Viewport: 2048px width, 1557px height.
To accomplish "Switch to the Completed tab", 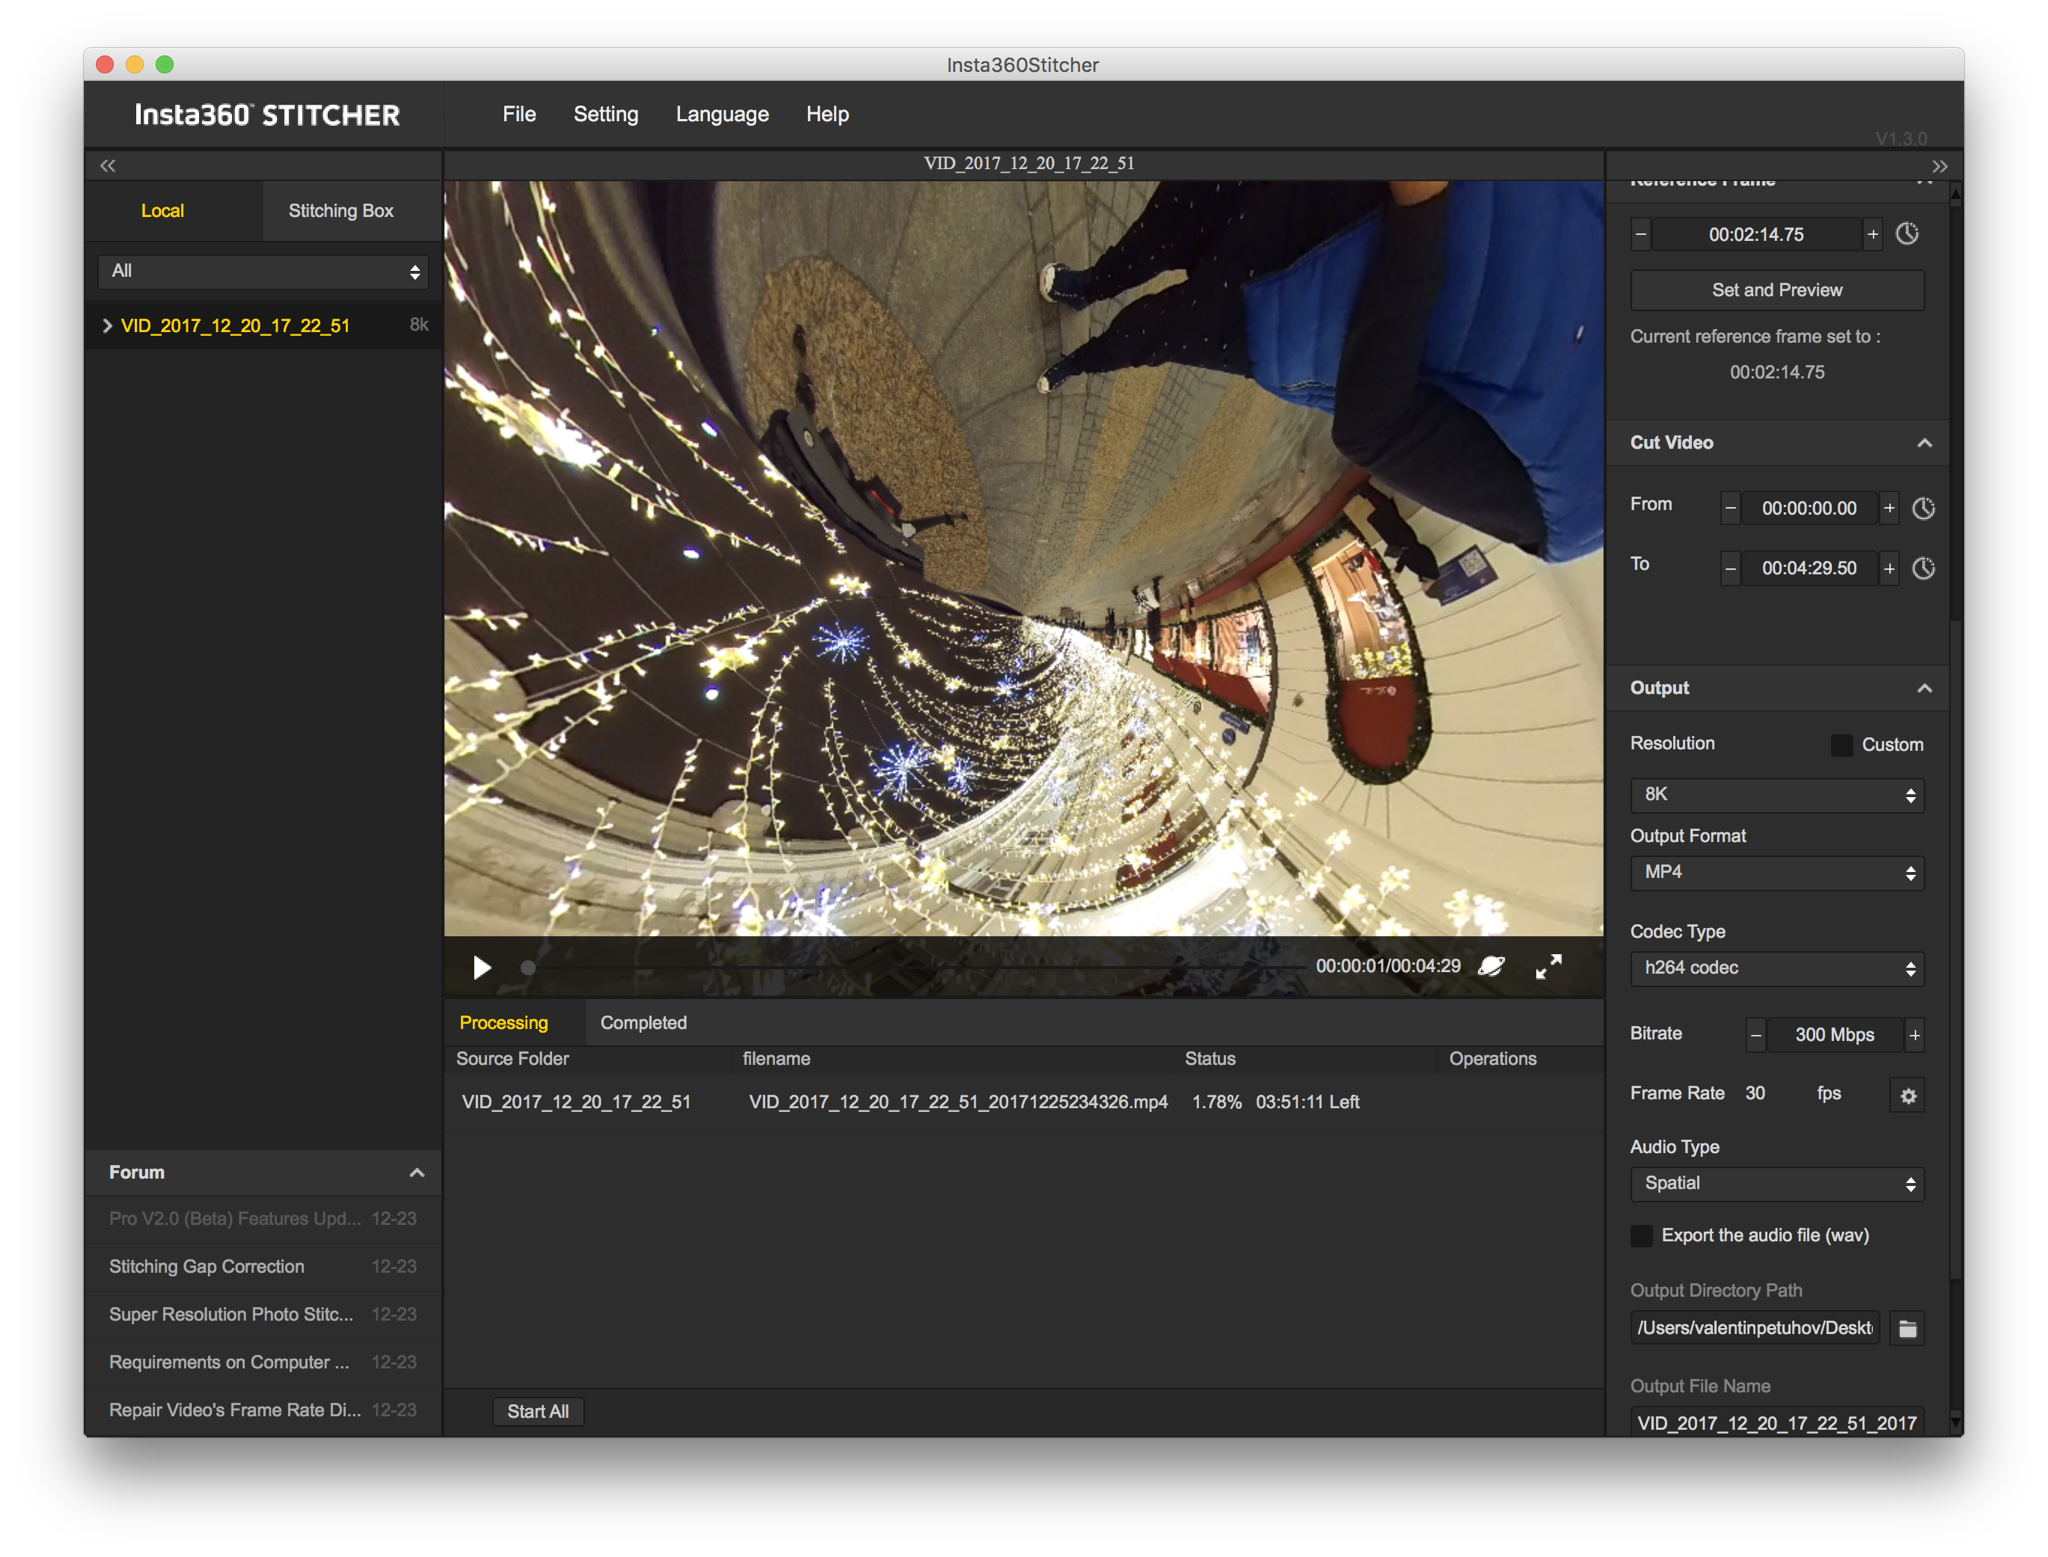I will (643, 1023).
